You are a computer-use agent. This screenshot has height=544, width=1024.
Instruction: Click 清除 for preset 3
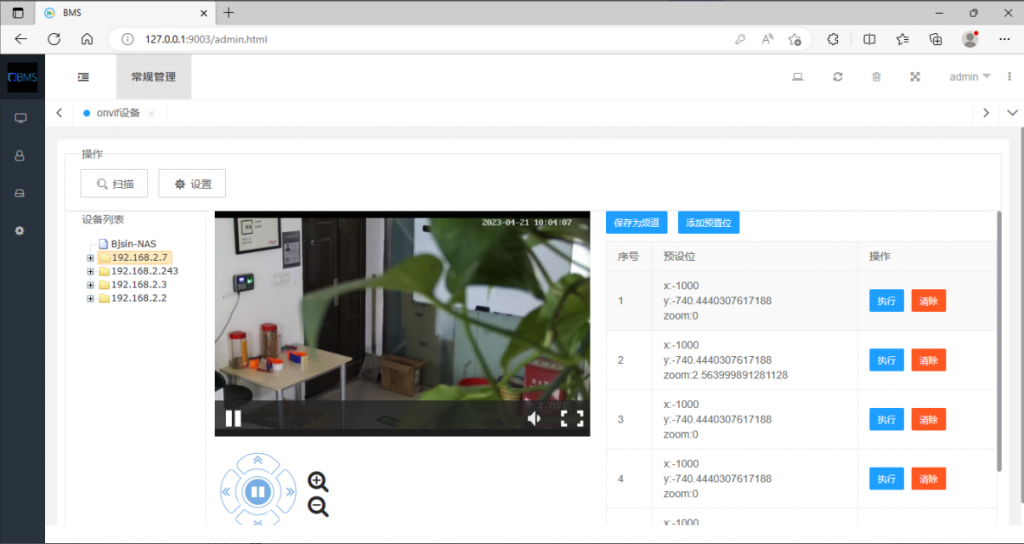tap(929, 419)
